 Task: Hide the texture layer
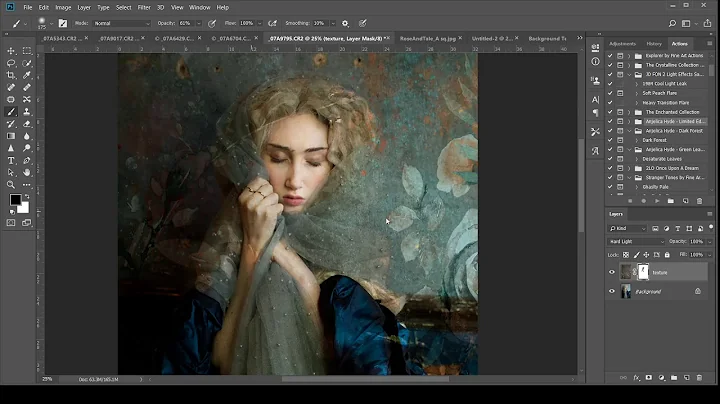[612, 272]
